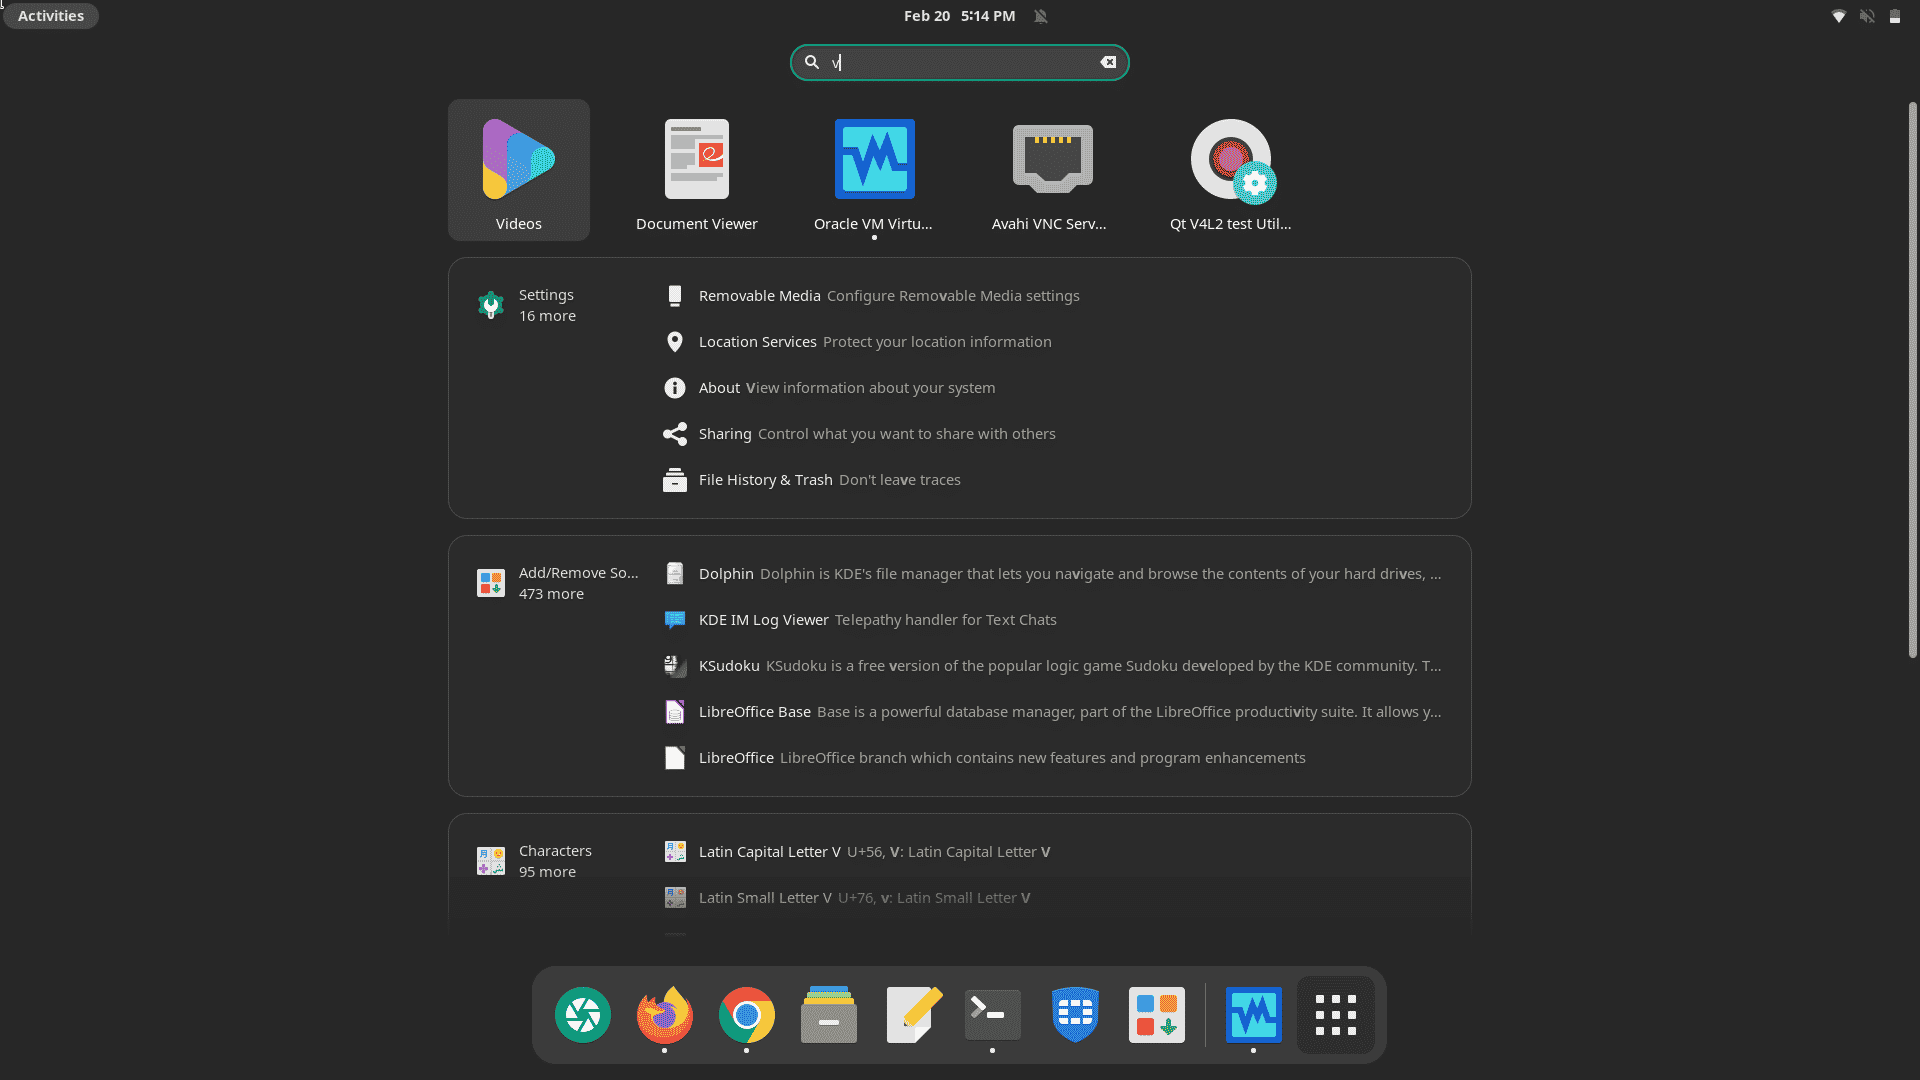1920x1080 pixels.
Task: Open Document Viewer application
Action: point(696,170)
